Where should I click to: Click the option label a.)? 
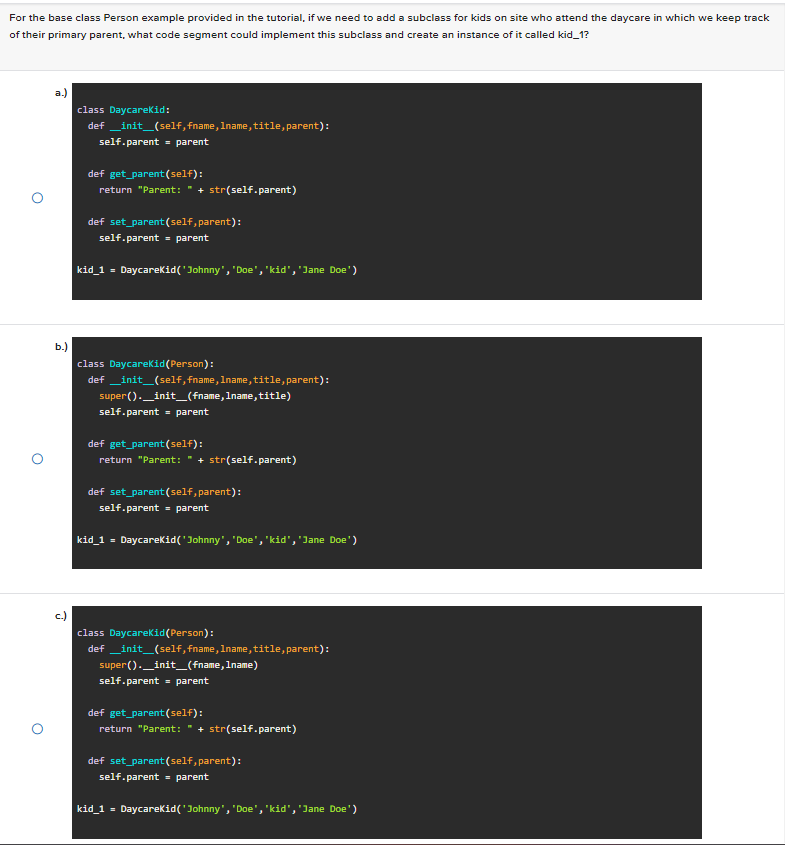(61, 91)
